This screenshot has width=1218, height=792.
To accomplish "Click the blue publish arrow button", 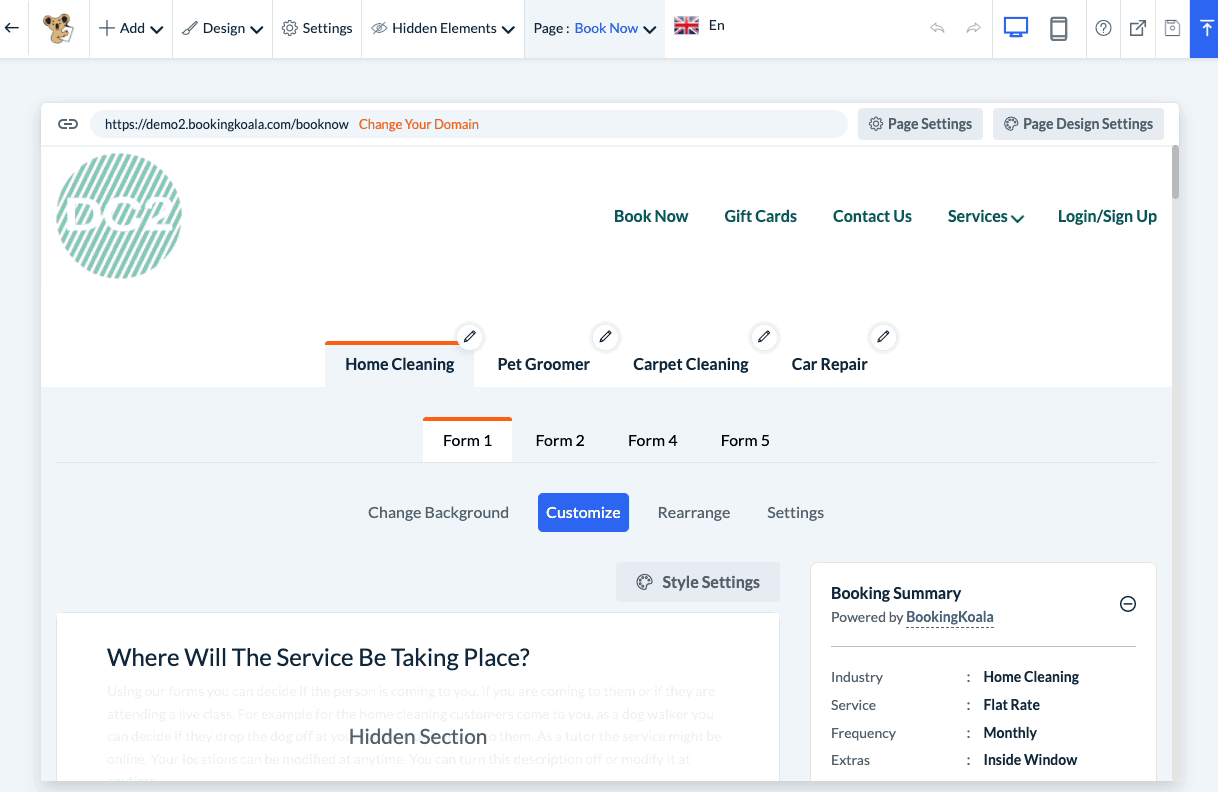I will coord(1204,28).
